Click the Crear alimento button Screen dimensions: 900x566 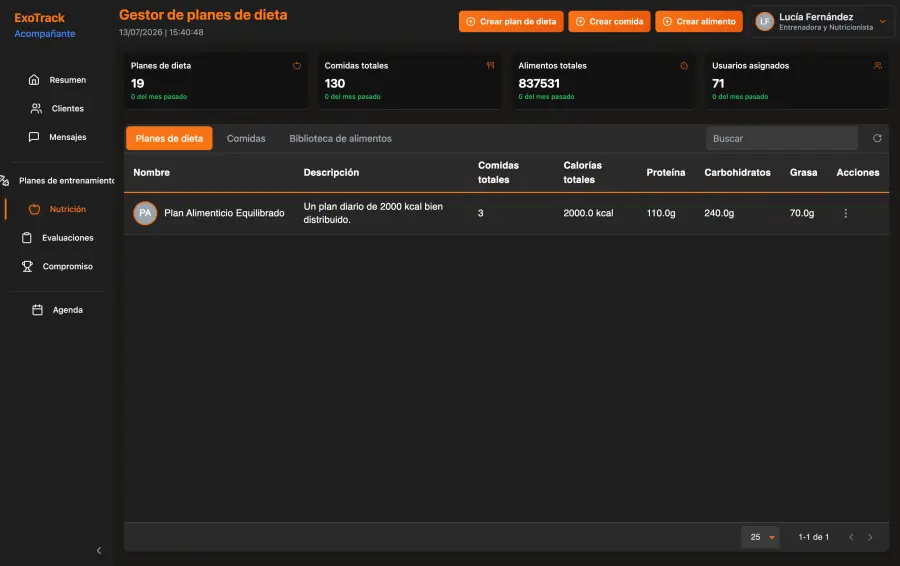[x=699, y=22]
